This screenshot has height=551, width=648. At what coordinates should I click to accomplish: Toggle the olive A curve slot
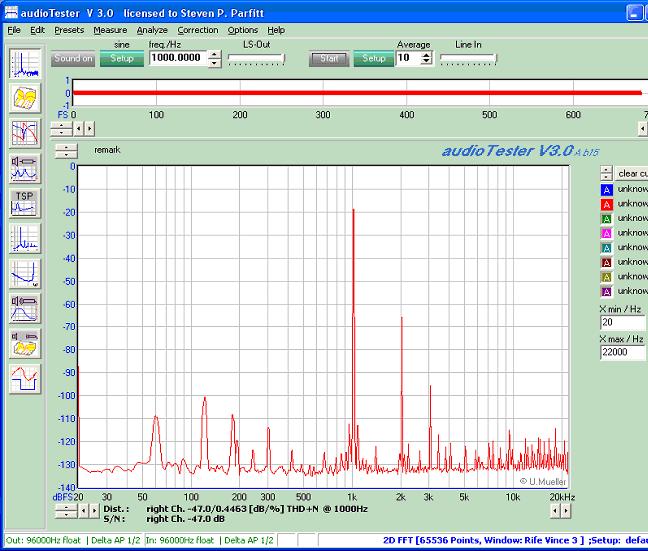pos(606,277)
